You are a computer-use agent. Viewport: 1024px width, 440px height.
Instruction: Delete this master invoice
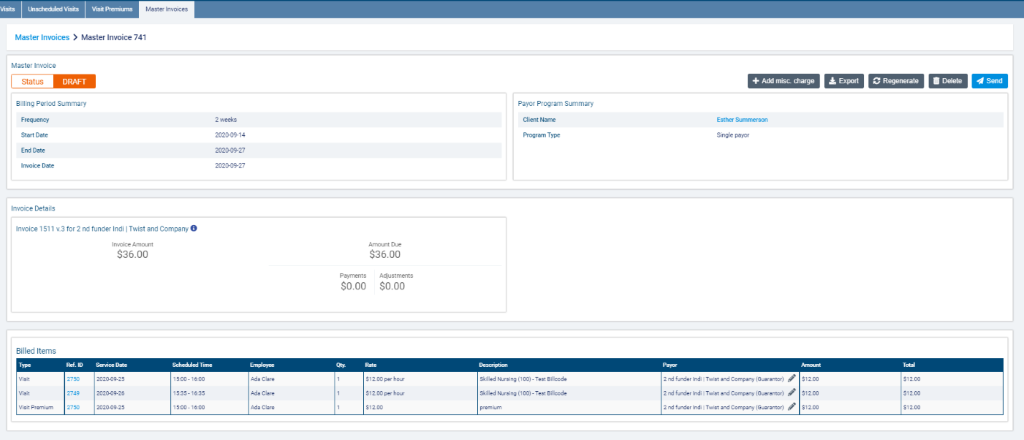(x=947, y=80)
